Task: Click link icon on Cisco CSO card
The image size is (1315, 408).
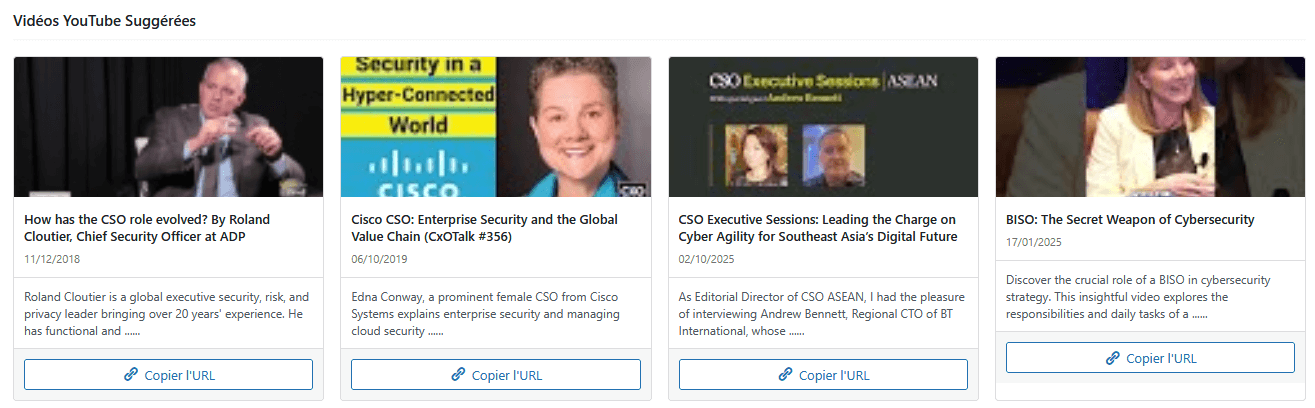Action: [459, 375]
